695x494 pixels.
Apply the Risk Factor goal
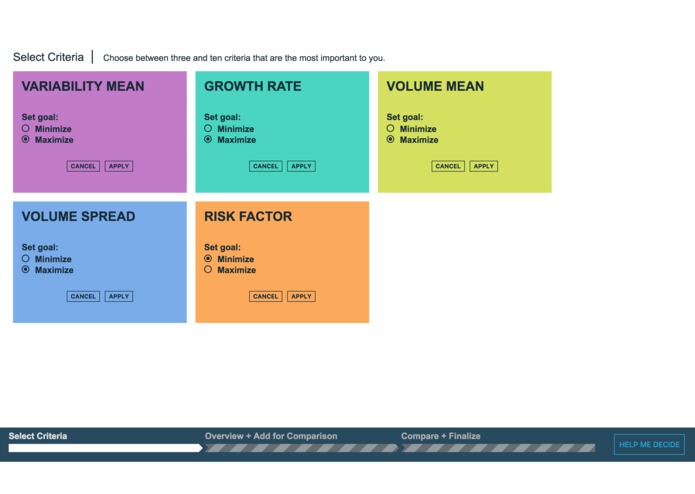(301, 296)
